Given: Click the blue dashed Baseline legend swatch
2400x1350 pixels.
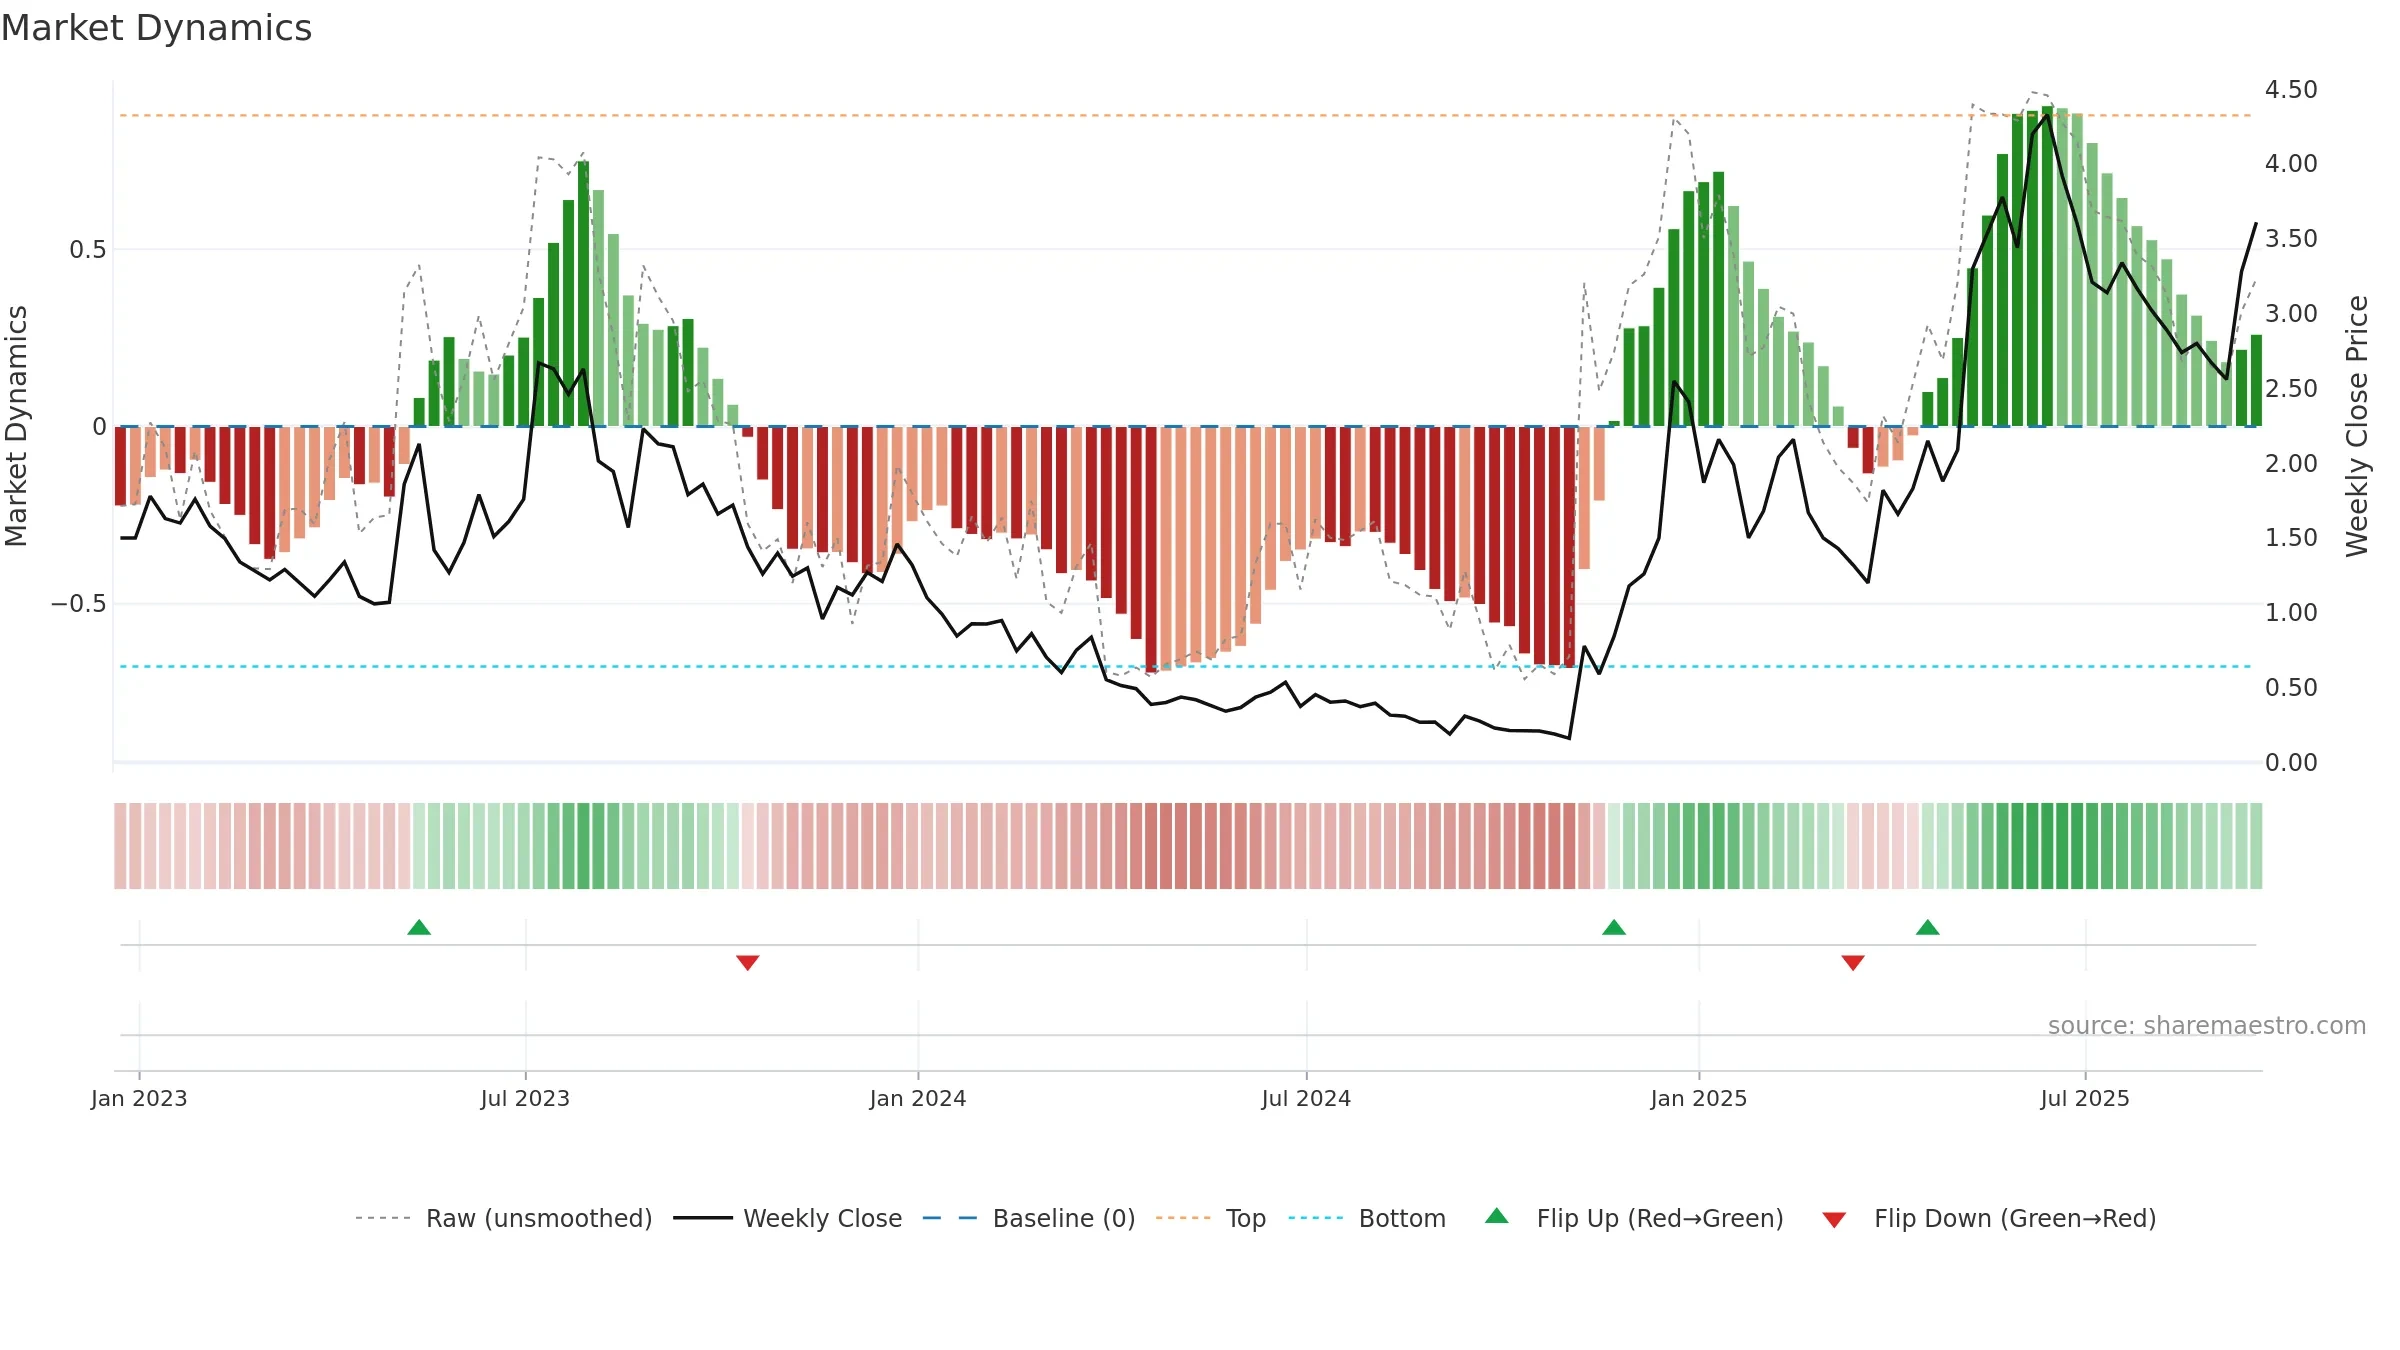Looking at the screenshot, I should pyautogui.click(x=950, y=1218).
